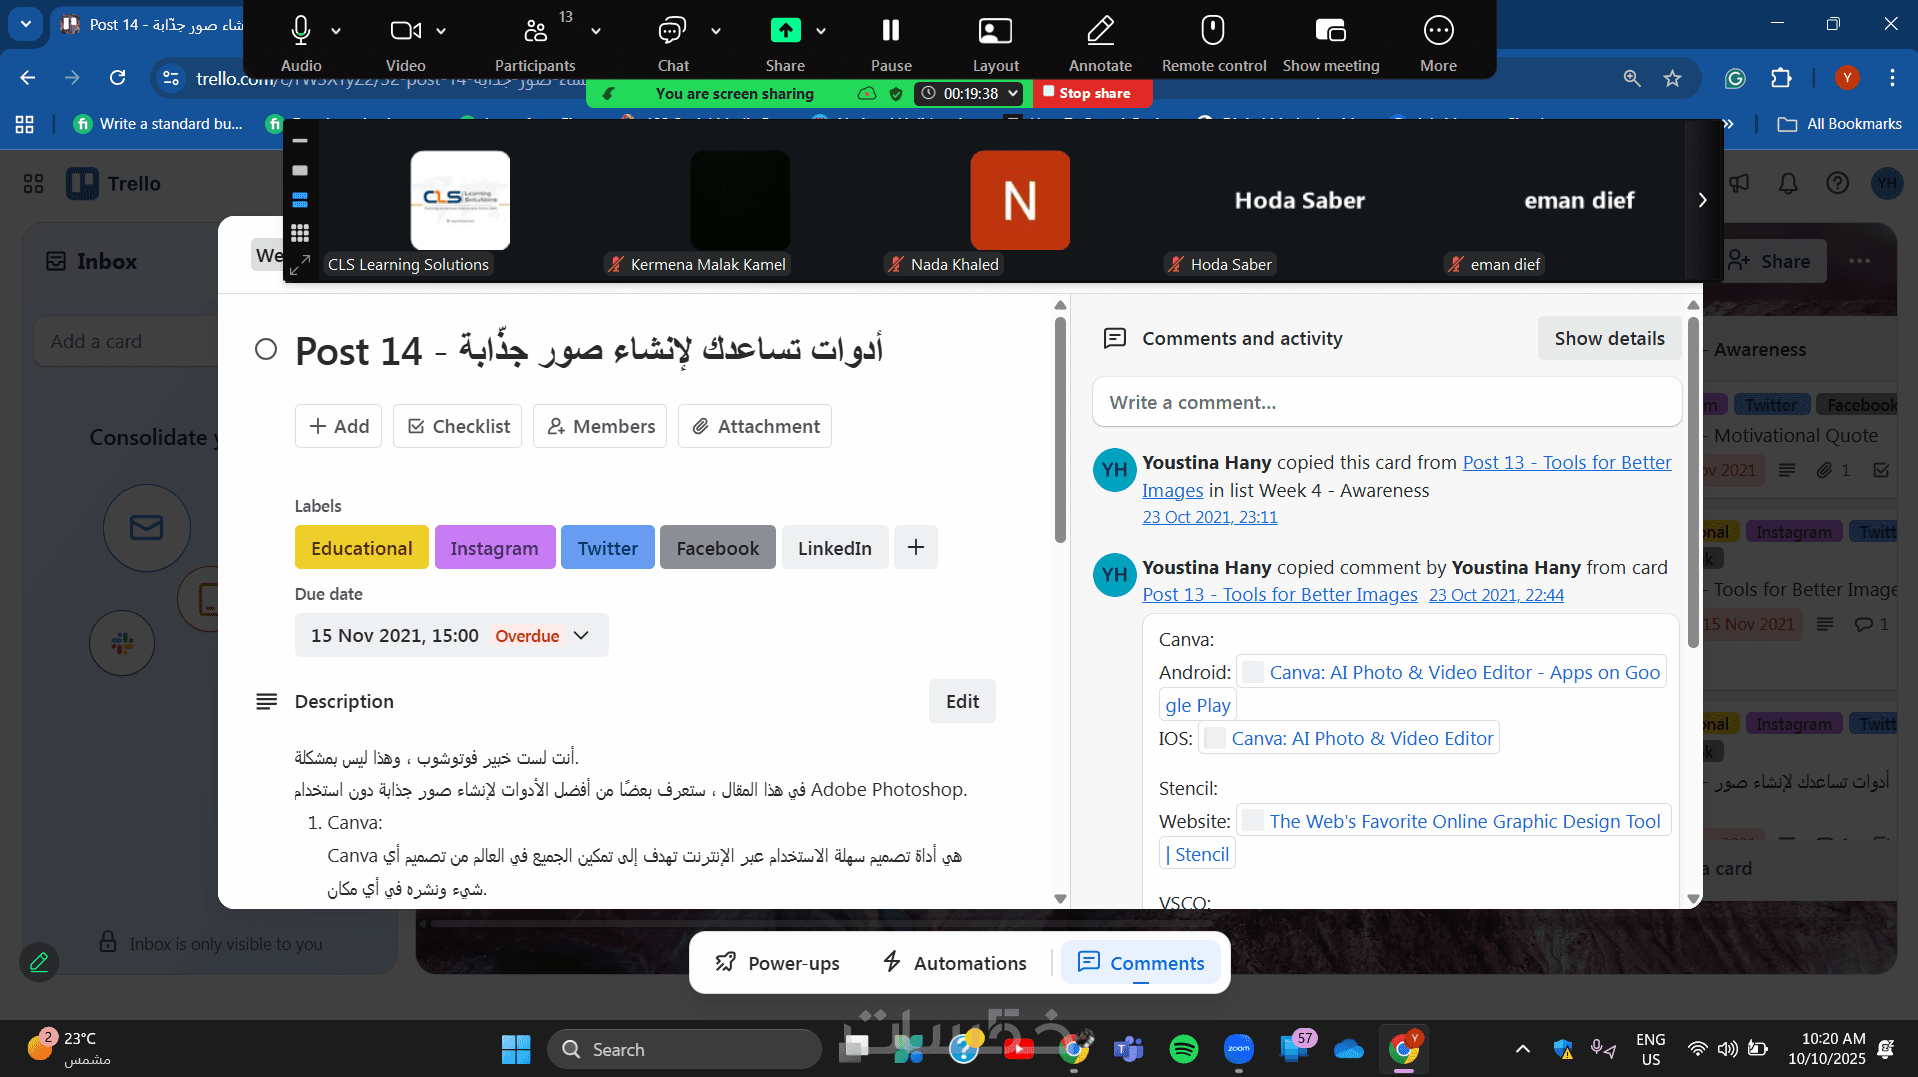Open the Power-ups tab
1918x1077 pixels.
click(x=777, y=963)
